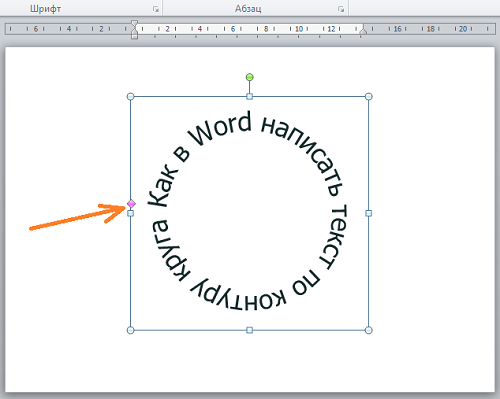500x399 pixels.
Task: Click the 10 mark on horizontal ruler
Action: point(299,29)
